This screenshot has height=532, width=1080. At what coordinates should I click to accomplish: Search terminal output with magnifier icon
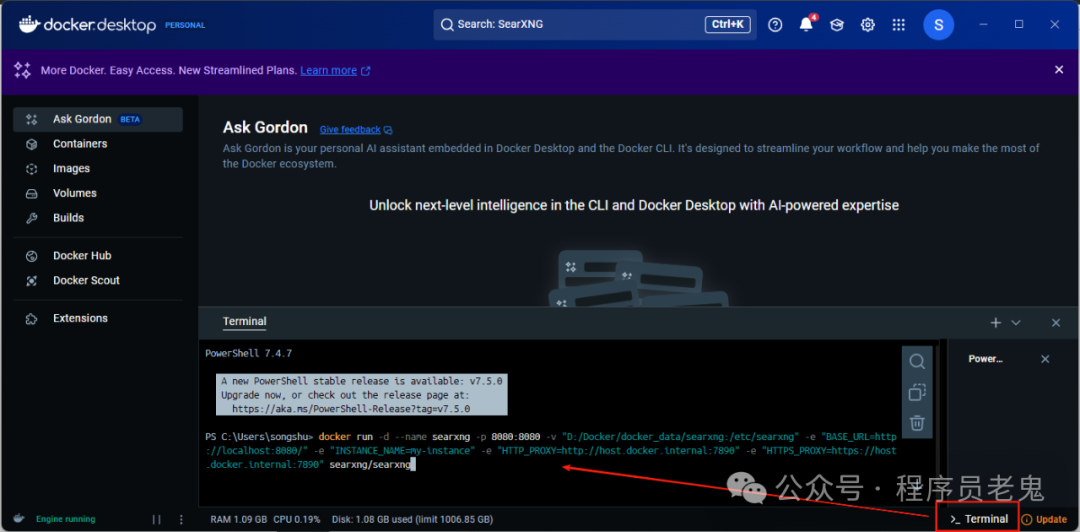pos(917,362)
